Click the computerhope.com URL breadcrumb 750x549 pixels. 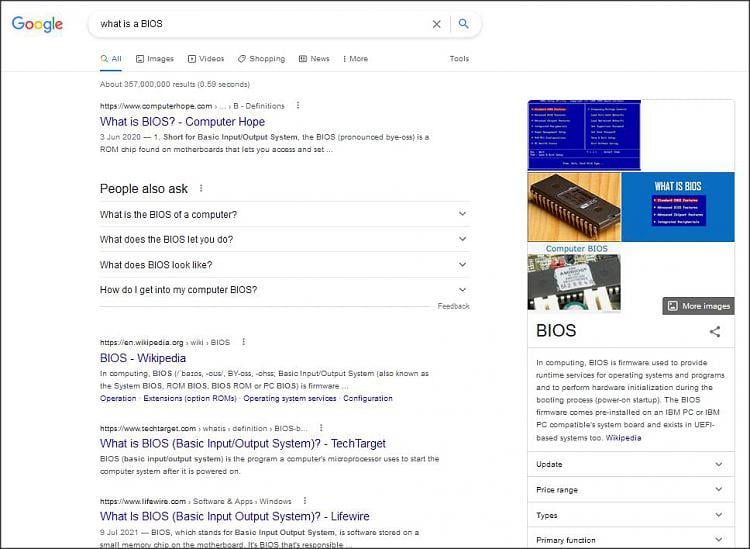[x=192, y=106]
